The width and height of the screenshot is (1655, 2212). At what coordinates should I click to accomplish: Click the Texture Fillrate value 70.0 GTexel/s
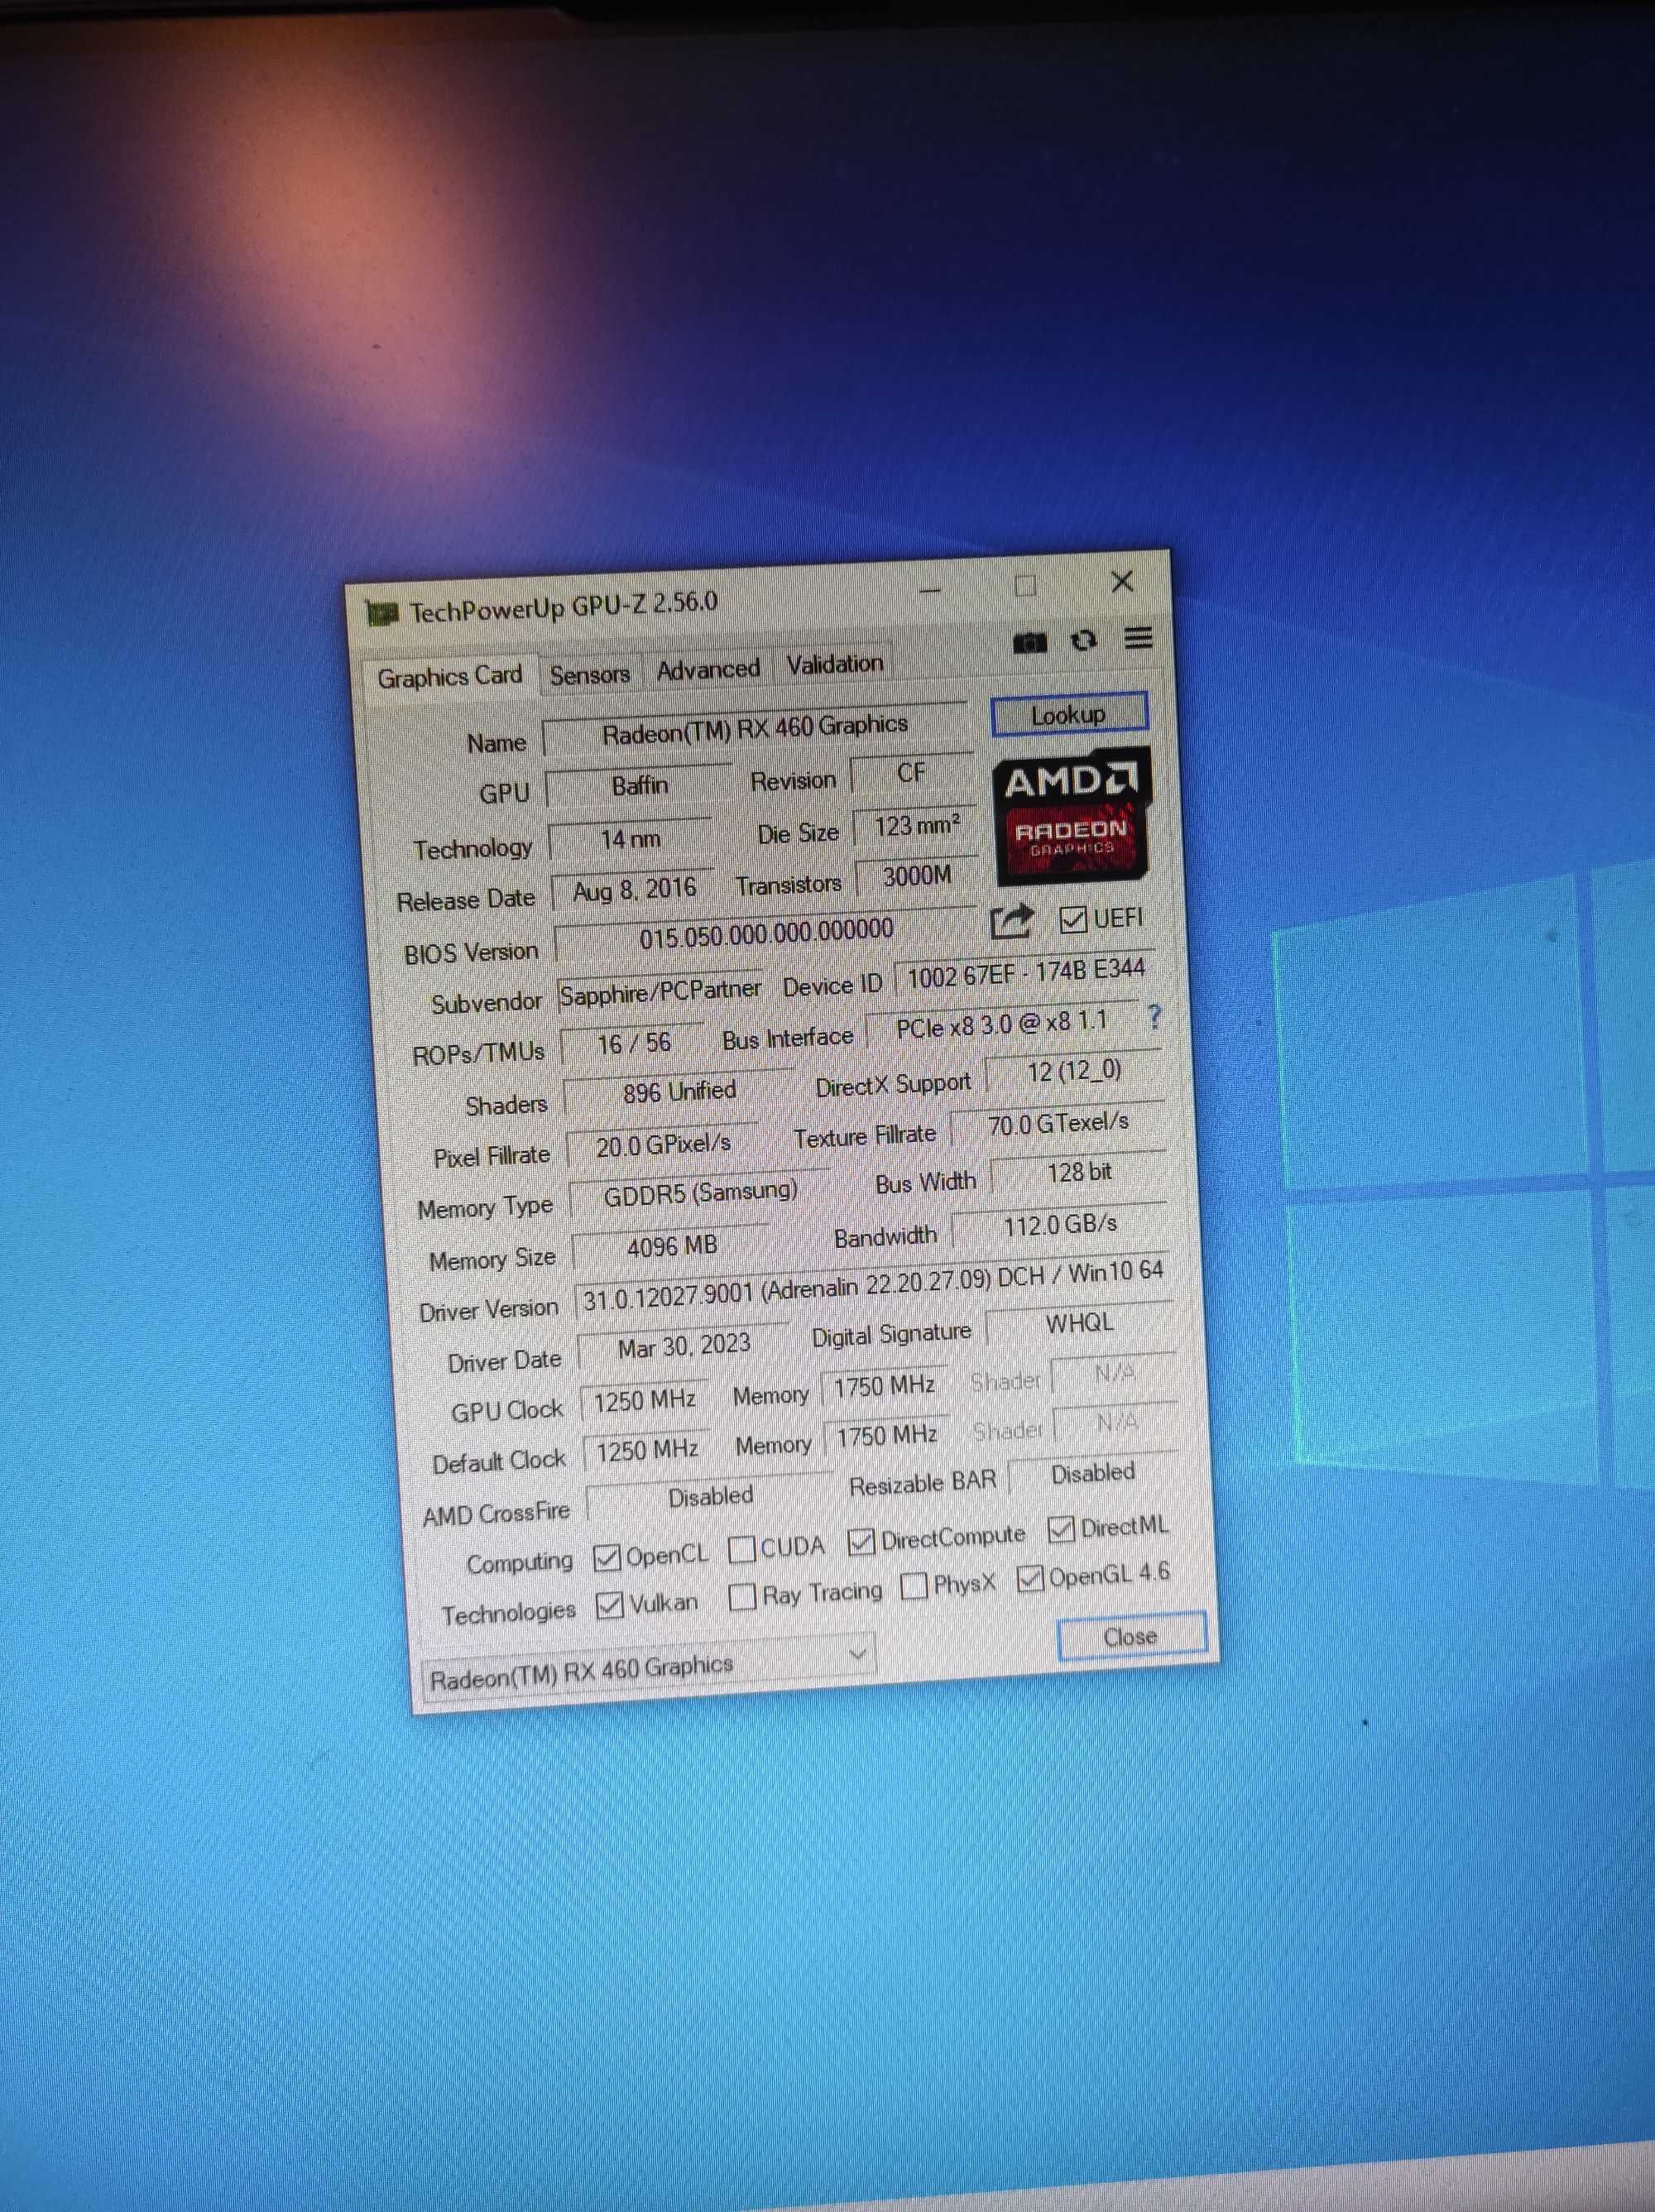coord(1058,1125)
